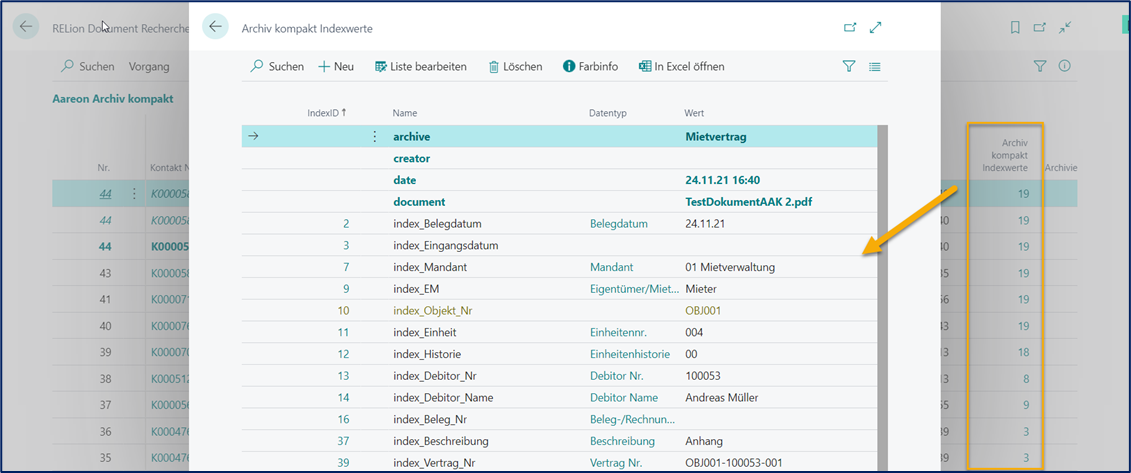This screenshot has width=1131, height=473.
Task: Click the bookmark icon in the background page
Action: (1015, 28)
